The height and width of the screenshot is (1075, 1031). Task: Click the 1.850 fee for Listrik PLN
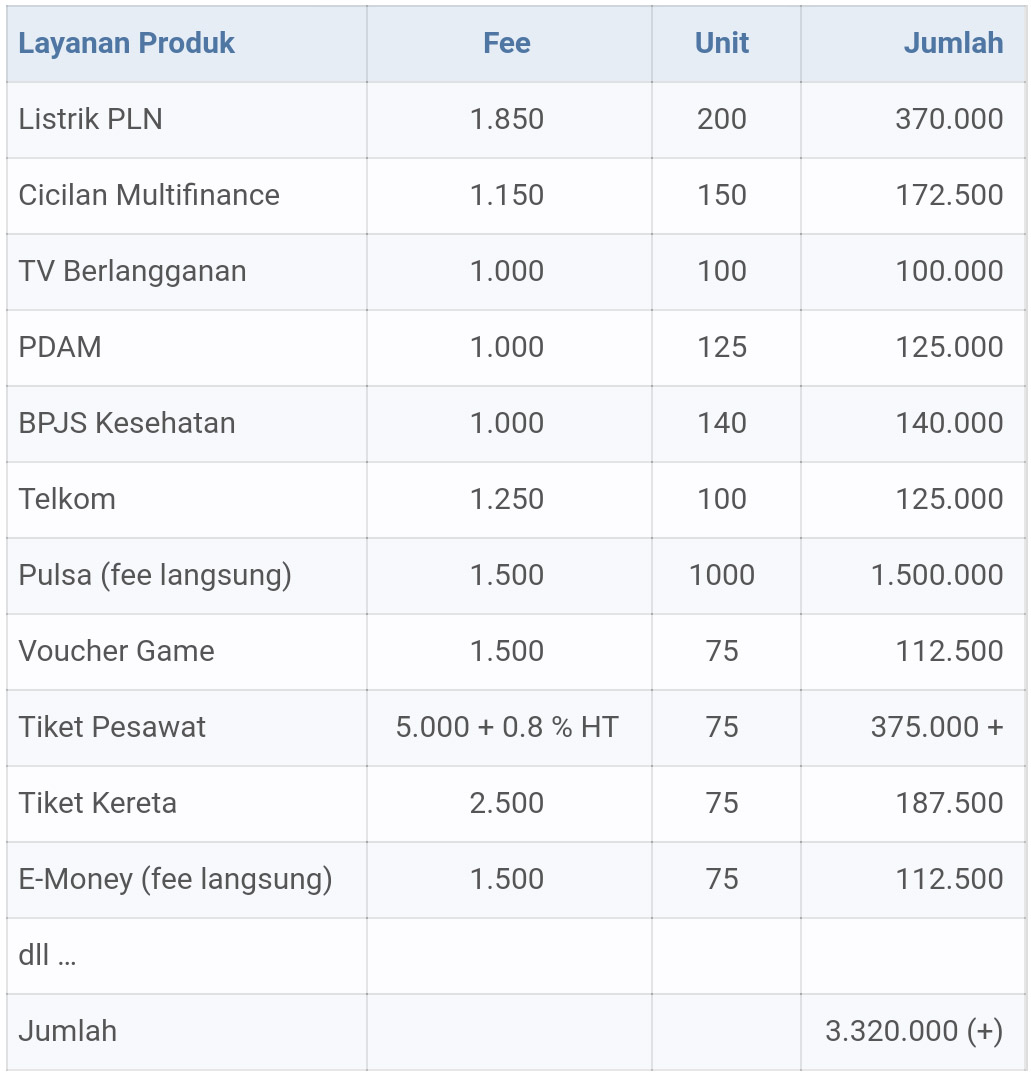click(x=507, y=119)
